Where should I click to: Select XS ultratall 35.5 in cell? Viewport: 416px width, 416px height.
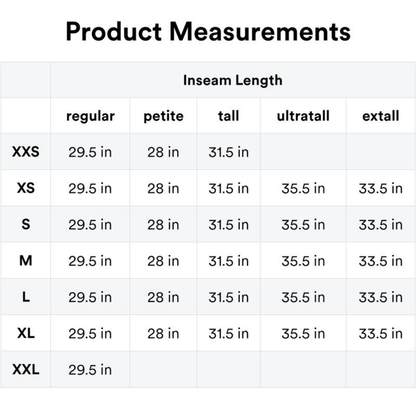tap(303, 188)
